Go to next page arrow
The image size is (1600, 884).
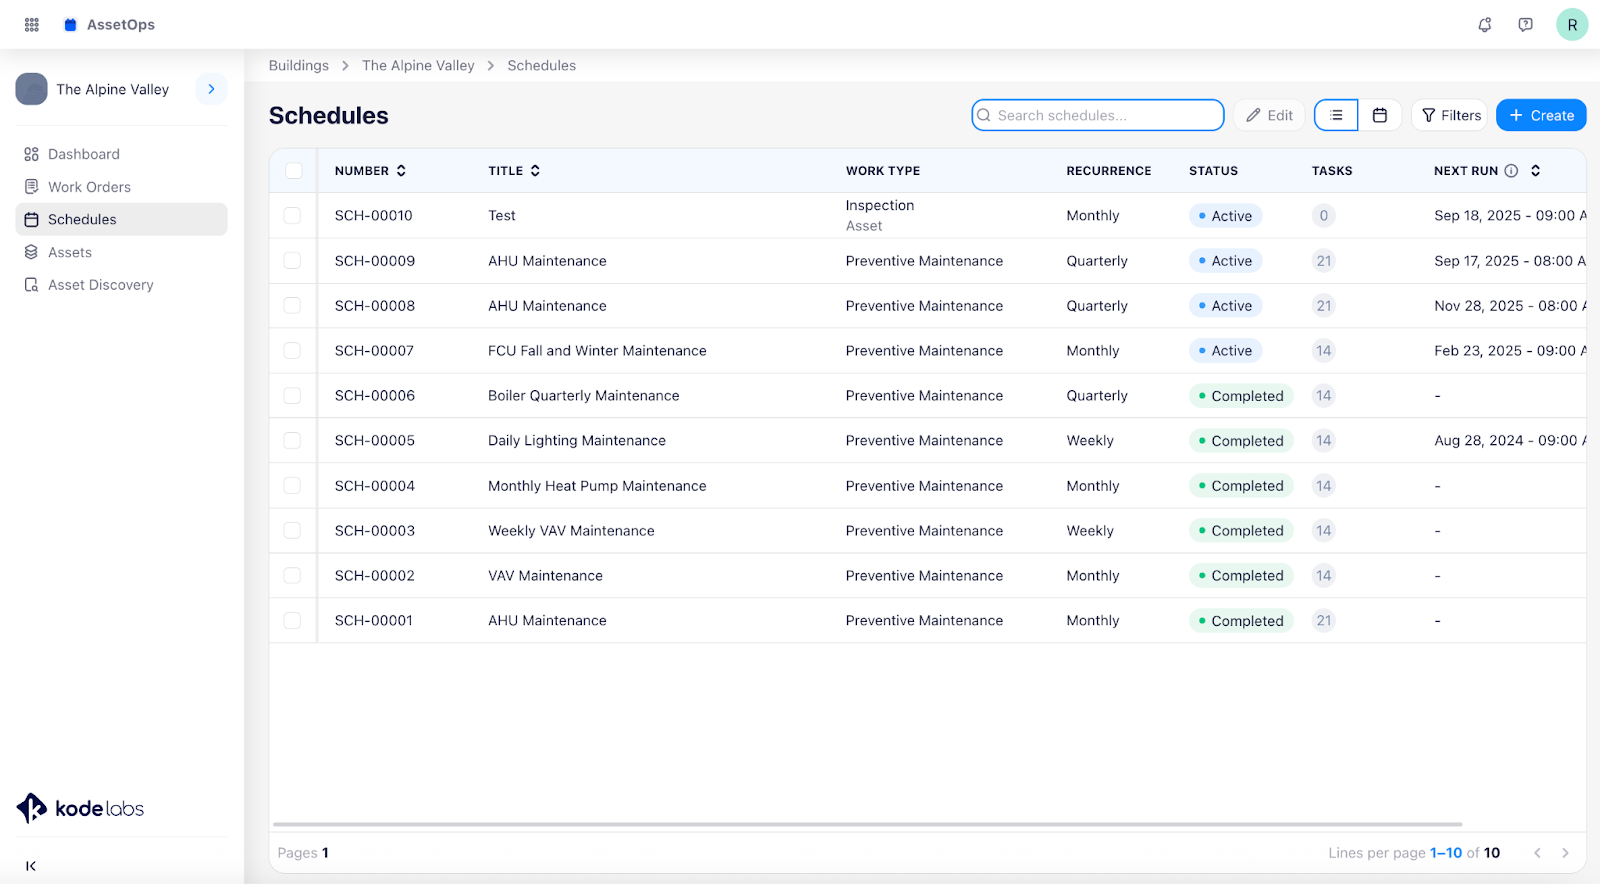point(1565,853)
